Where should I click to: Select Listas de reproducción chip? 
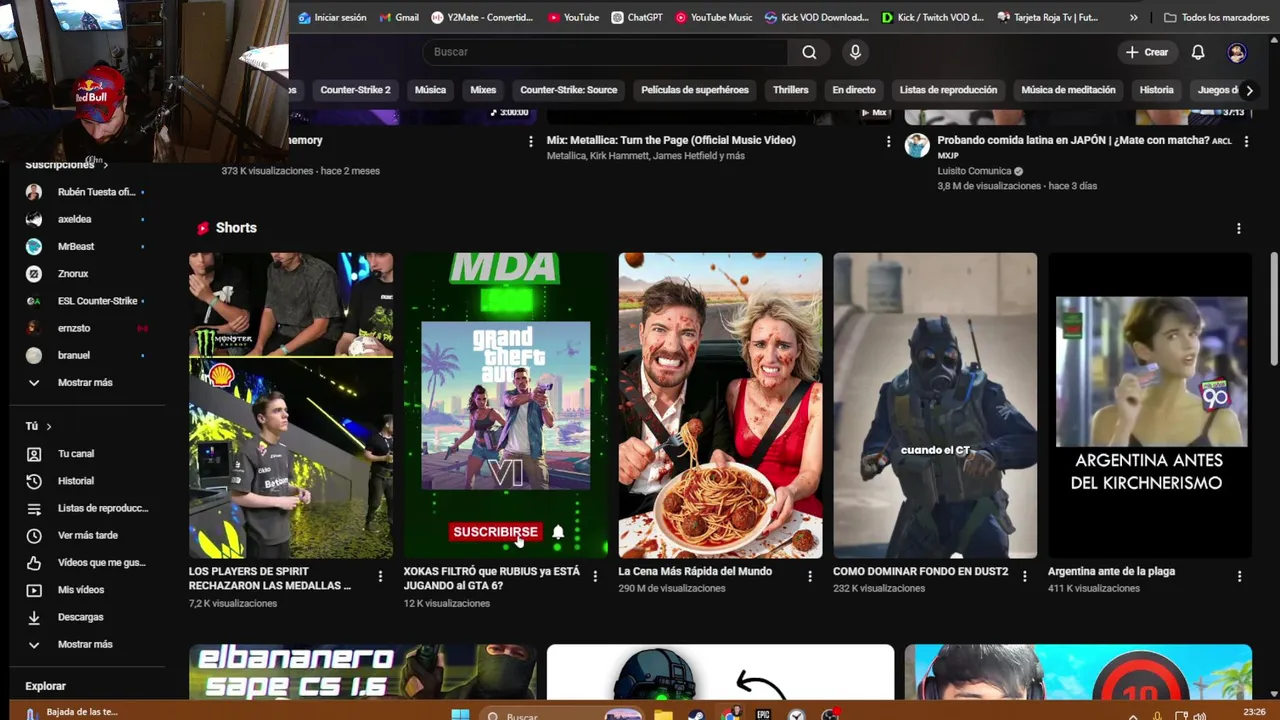[948, 90]
